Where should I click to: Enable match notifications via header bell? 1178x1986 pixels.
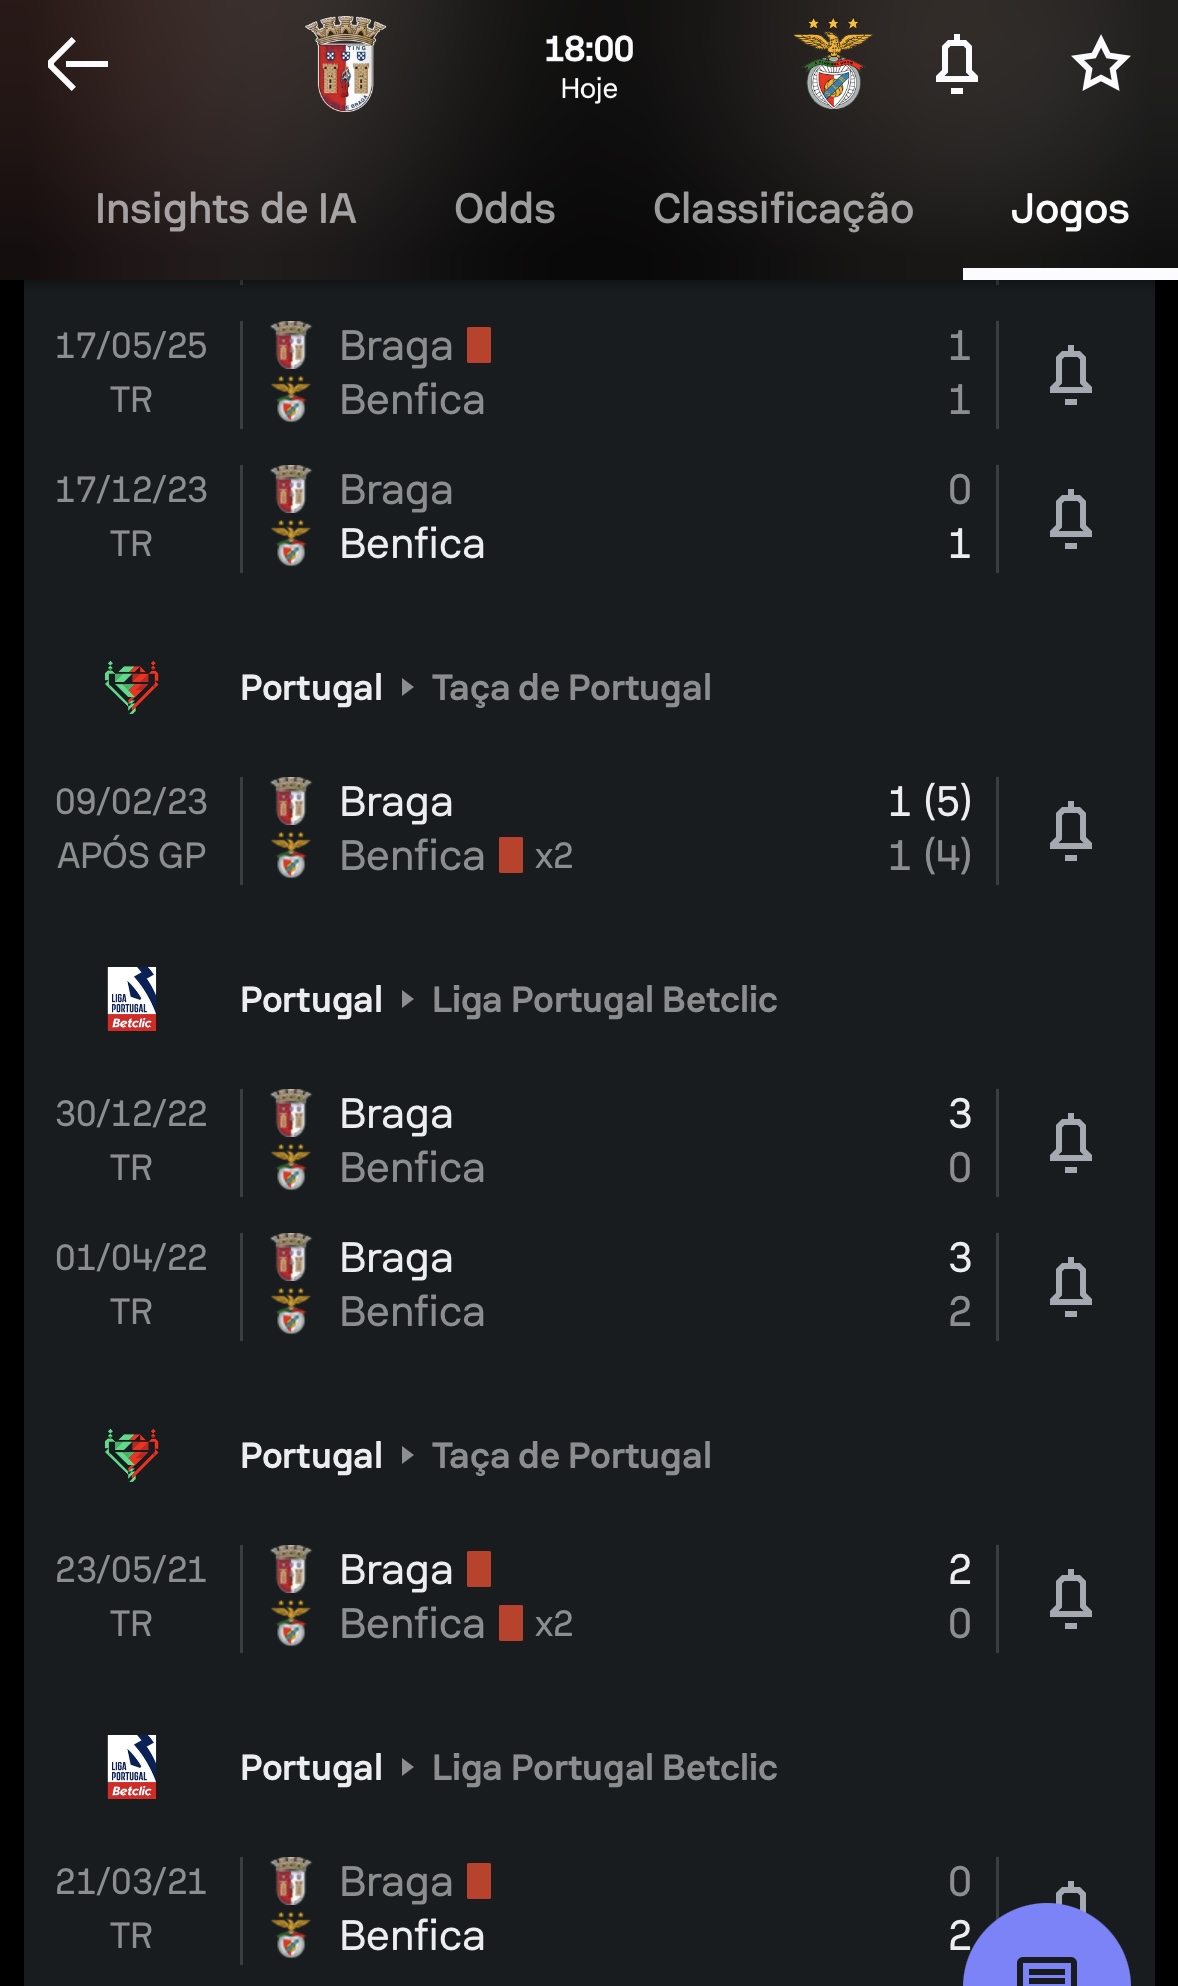tap(956, 65)
